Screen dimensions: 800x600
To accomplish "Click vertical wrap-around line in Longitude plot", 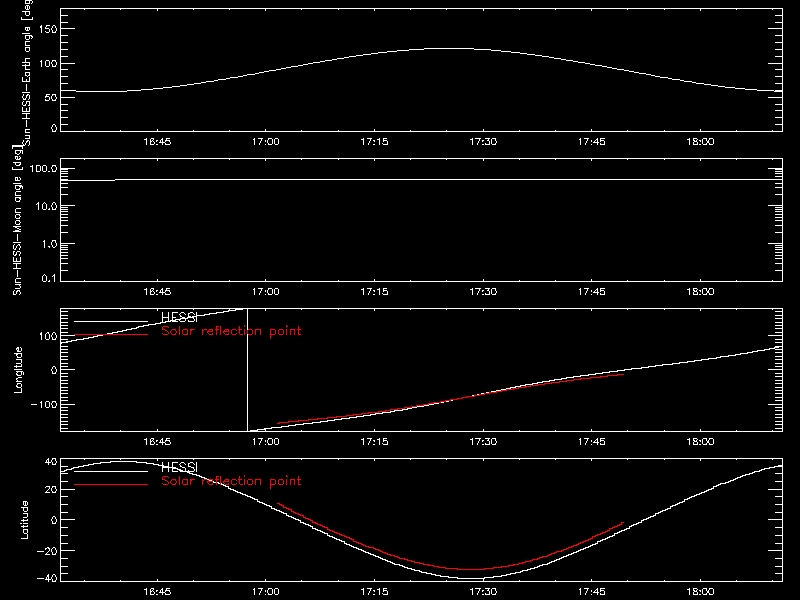I will click(x=247, y=370).
